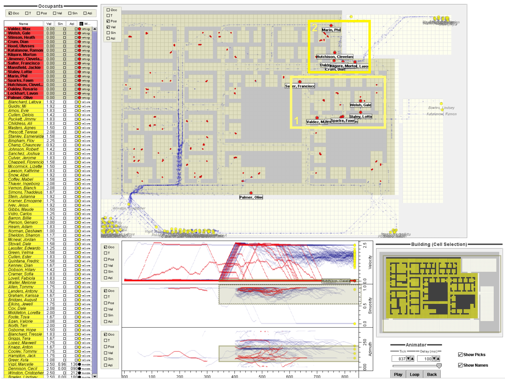506x380 pixels.
Task: Click the red color dot in Valdez, Max row
Action: click(79, 29)
